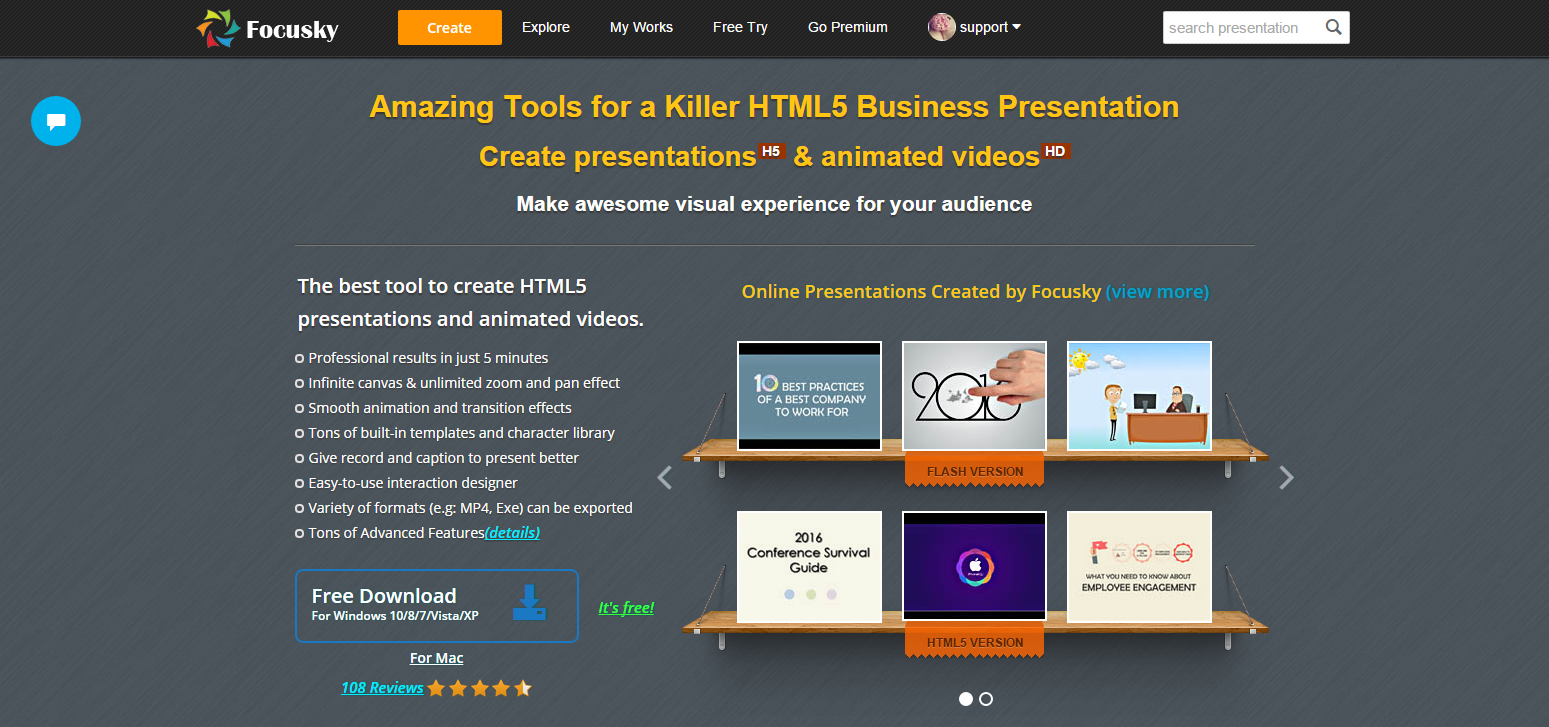This screenshot has height=727, width=1549.
Task: Open the 108 Reviews link
Action: (x=382, y=688)
